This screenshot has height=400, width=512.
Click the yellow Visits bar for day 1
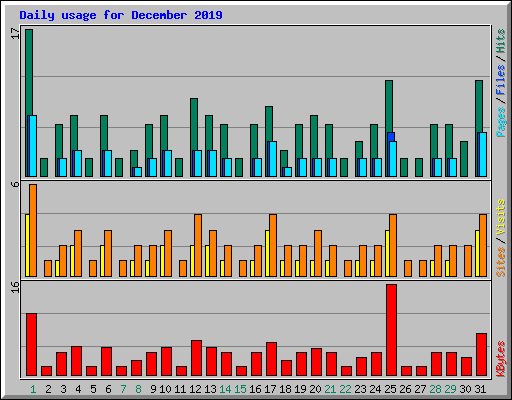(27, 245)
